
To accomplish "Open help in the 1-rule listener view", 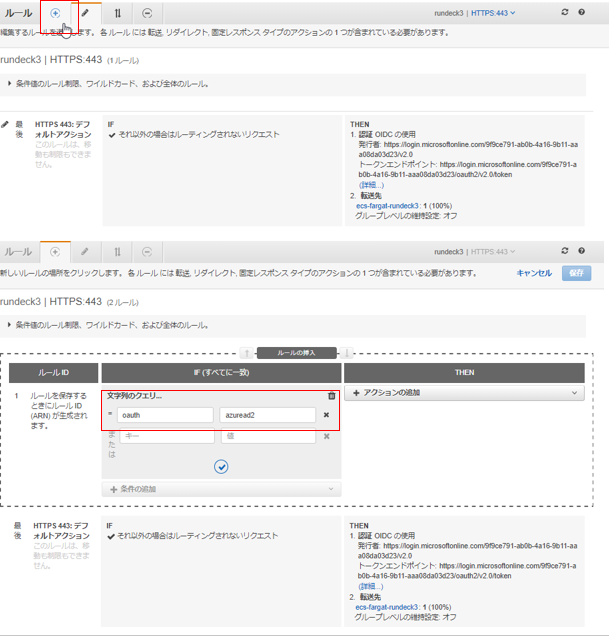I will (x=581, y=12).
